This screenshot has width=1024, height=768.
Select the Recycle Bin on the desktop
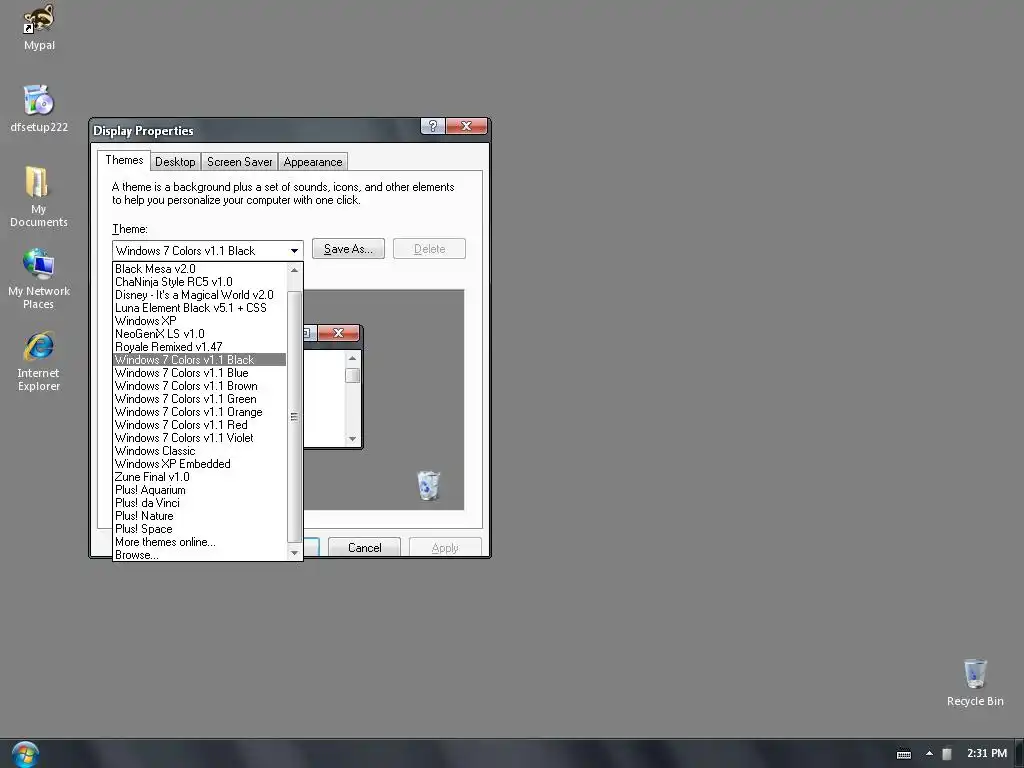(975, 682)
